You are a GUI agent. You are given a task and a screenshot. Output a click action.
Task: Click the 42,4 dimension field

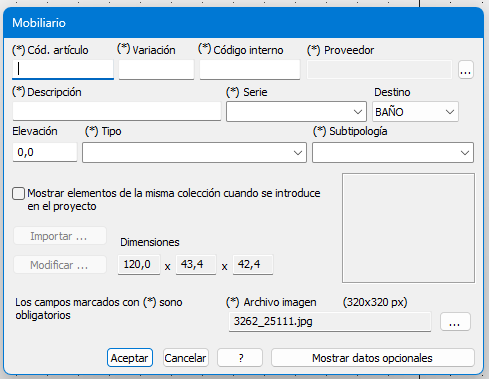click(x=253, y=265)
